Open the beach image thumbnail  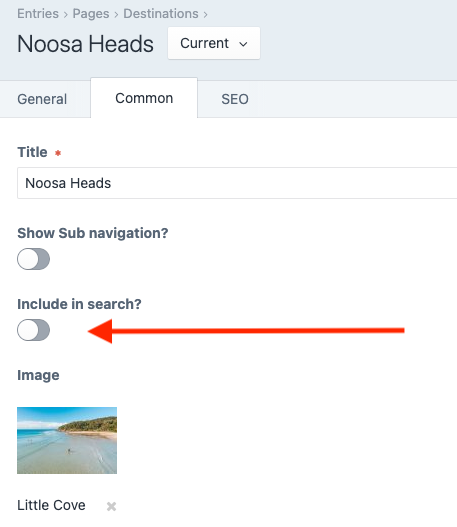67,440
